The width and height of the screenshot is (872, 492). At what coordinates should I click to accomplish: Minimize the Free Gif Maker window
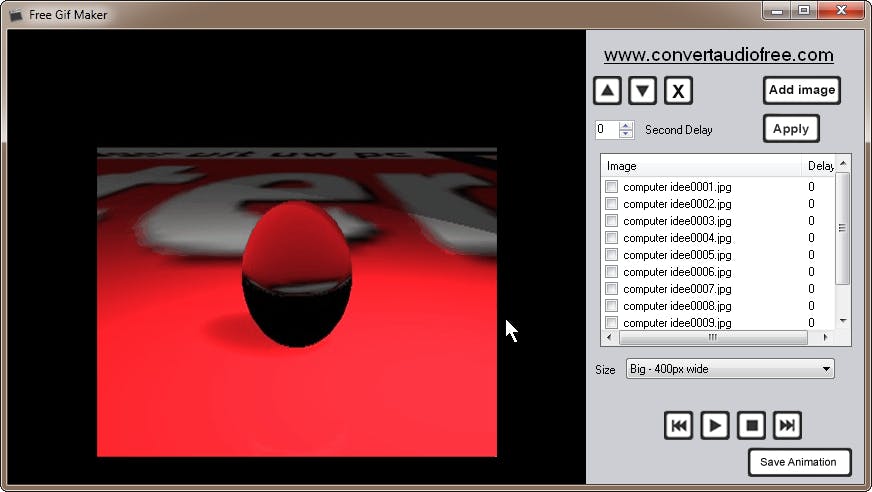coord(777,11)
